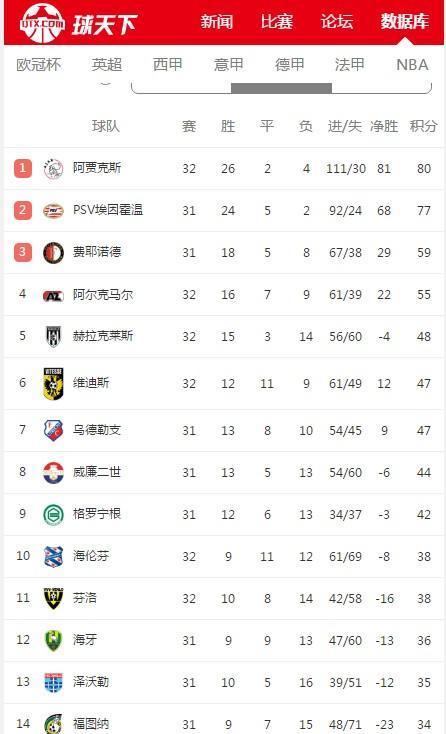
Task: Select the 英超 league category
Action: pos(107,65)
